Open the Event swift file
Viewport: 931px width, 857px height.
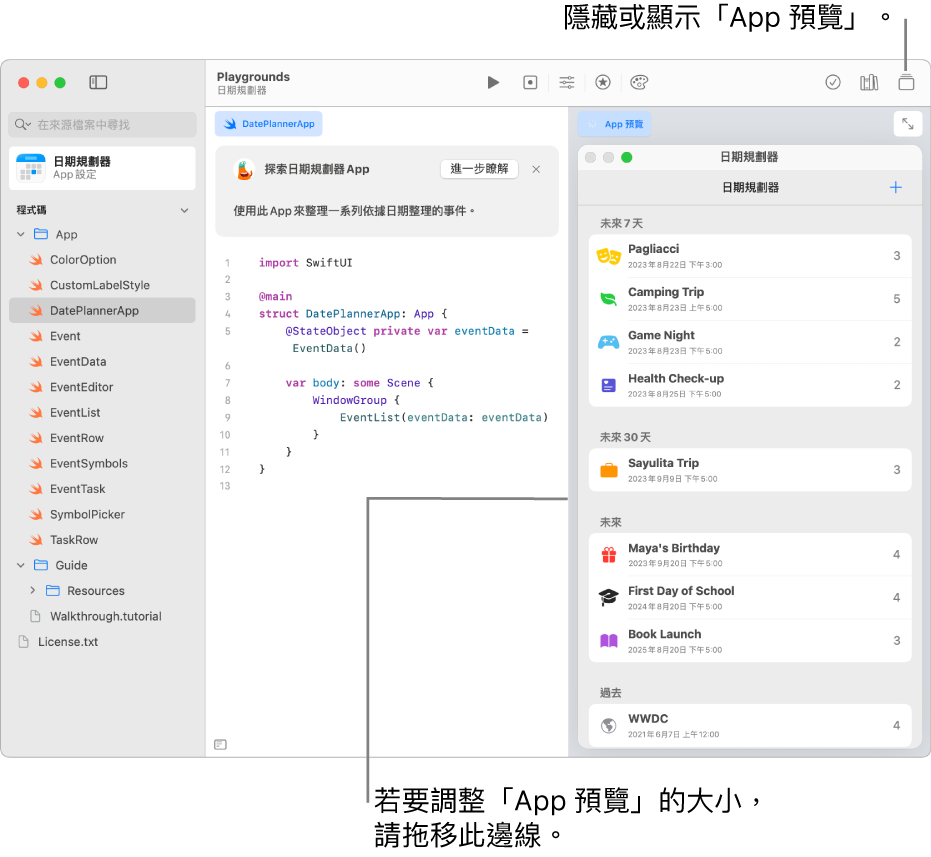click(x=102, y=336)
